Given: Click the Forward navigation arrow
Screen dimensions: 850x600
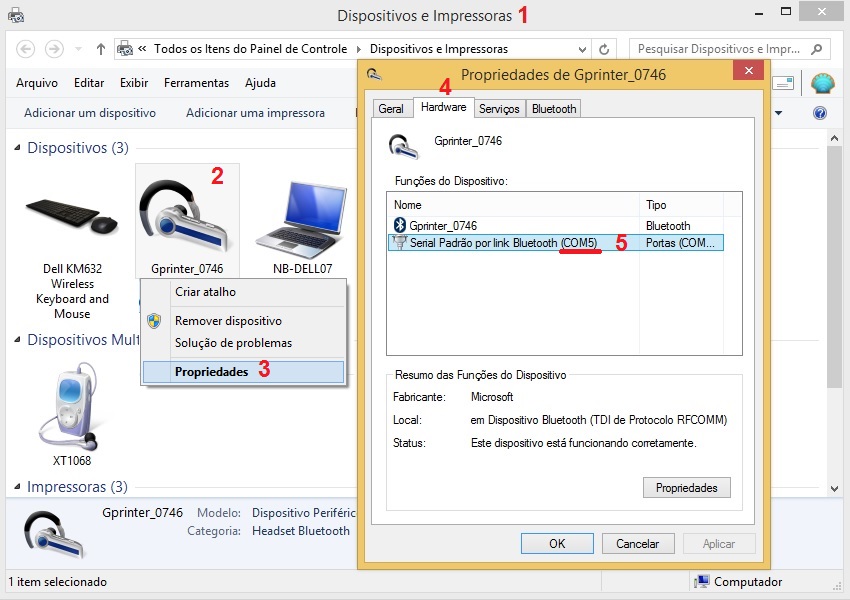Looking at the screenshot, I should coord(54,49).
